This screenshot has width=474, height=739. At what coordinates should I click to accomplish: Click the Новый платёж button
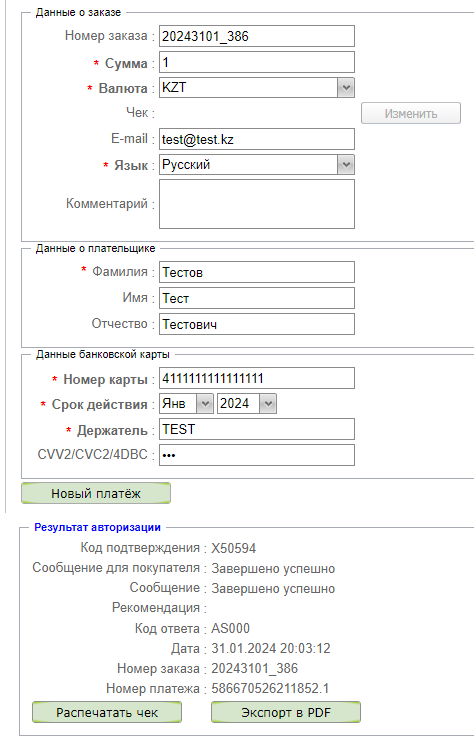(96, 493)
